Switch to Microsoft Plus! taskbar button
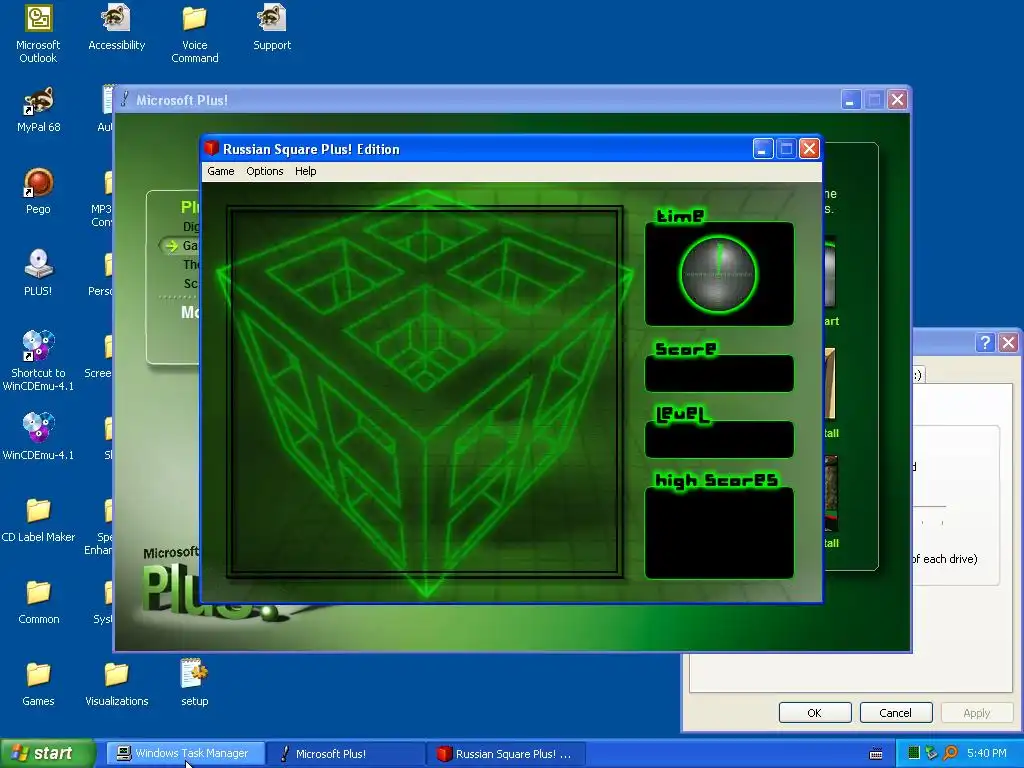 347,754
